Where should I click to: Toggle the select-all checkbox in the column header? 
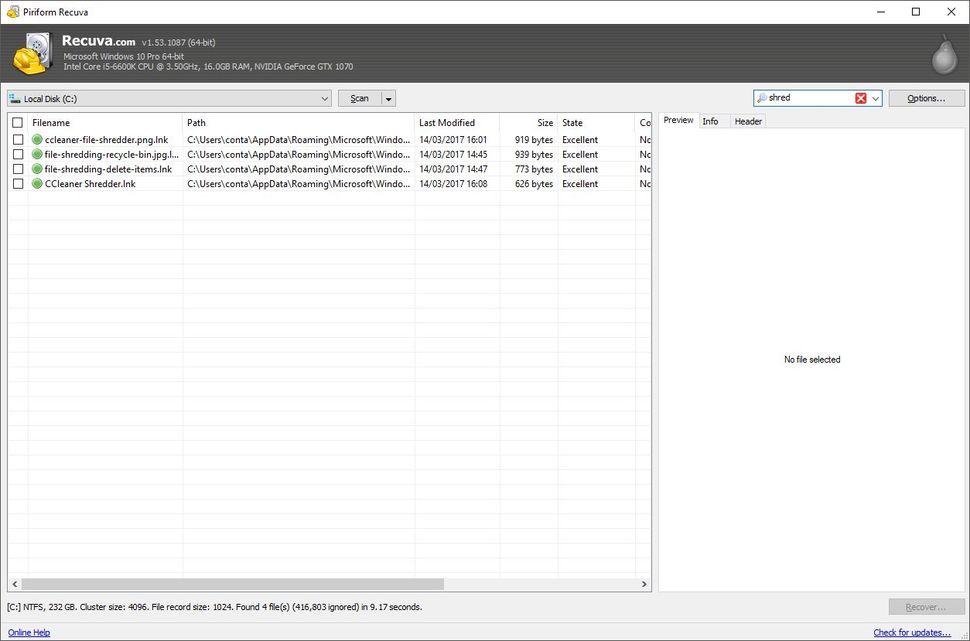pos(17,121)
